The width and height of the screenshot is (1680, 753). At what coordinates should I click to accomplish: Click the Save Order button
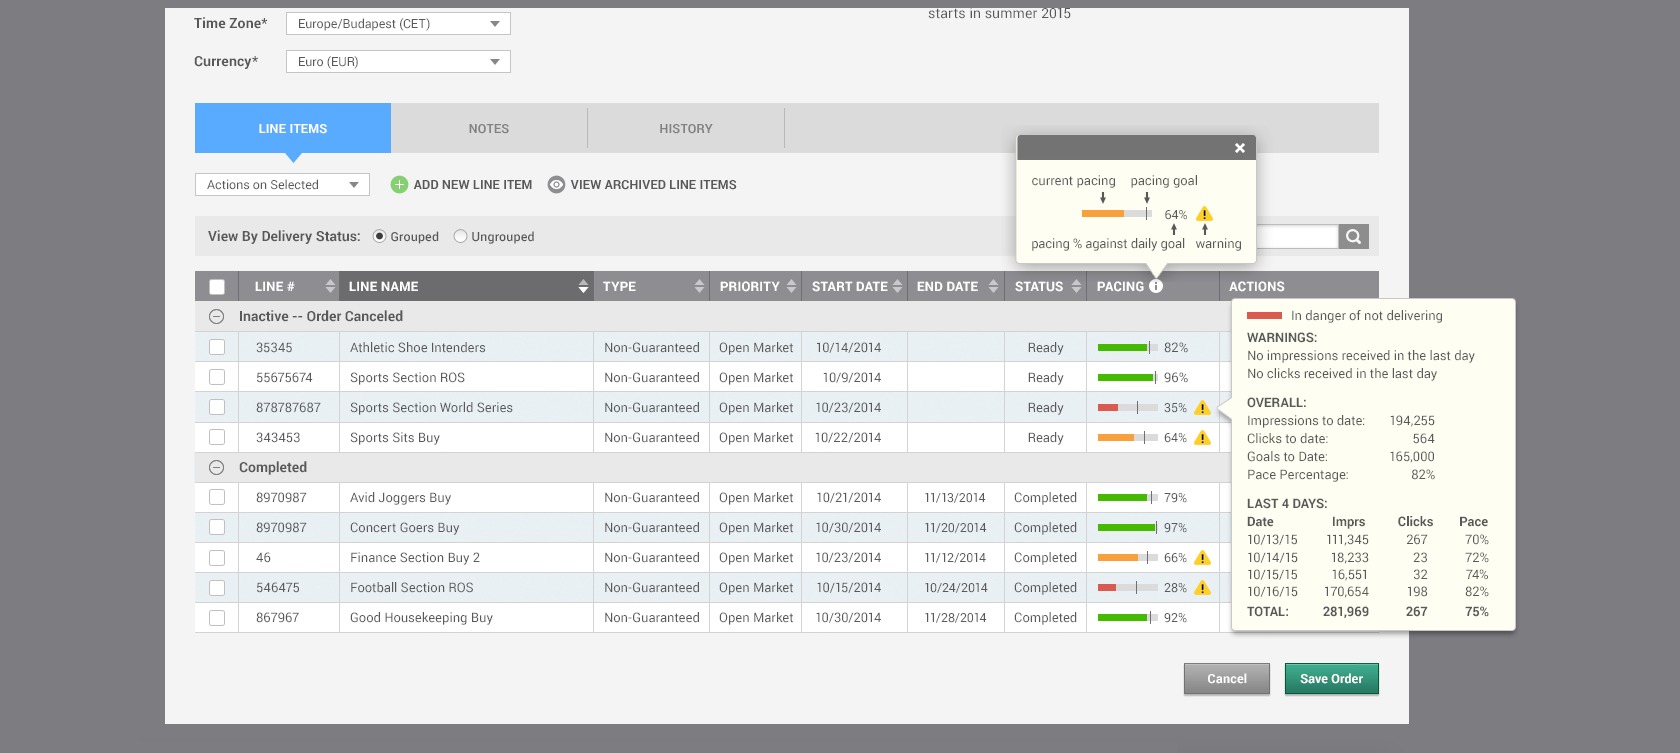[1331, 679]
